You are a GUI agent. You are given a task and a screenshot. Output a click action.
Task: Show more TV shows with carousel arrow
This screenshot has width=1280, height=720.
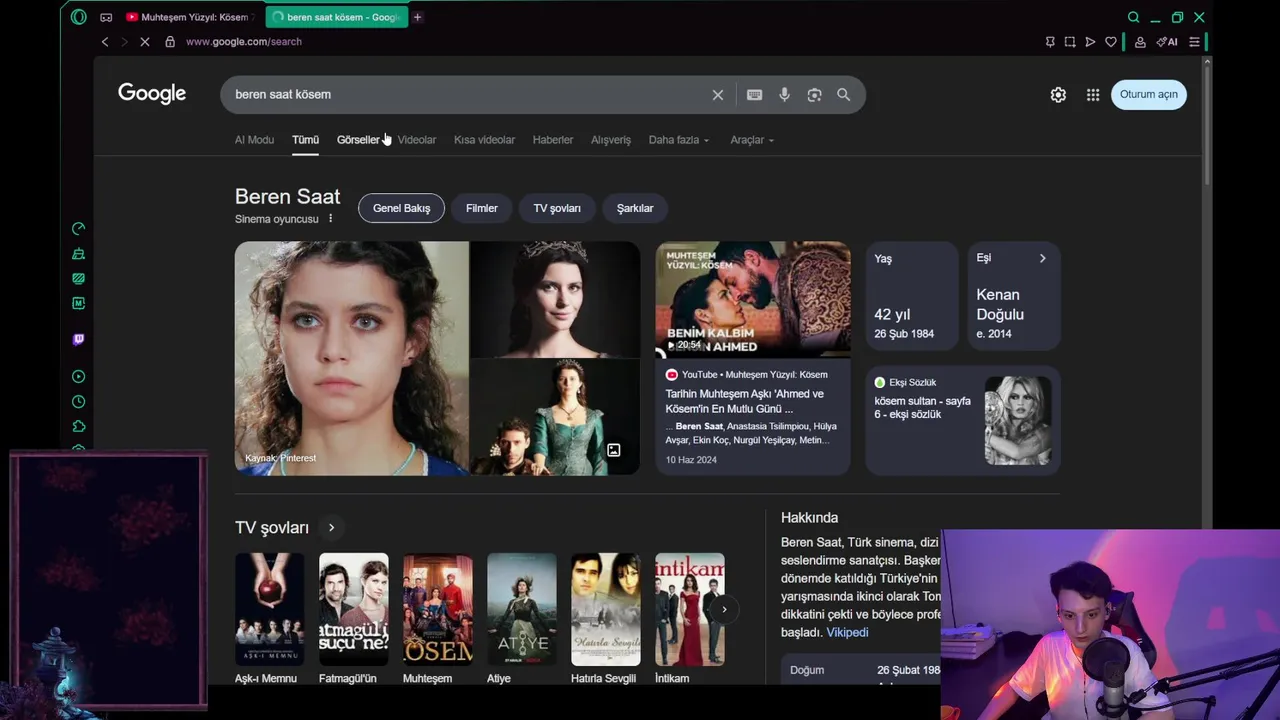(x=724, y=609)
